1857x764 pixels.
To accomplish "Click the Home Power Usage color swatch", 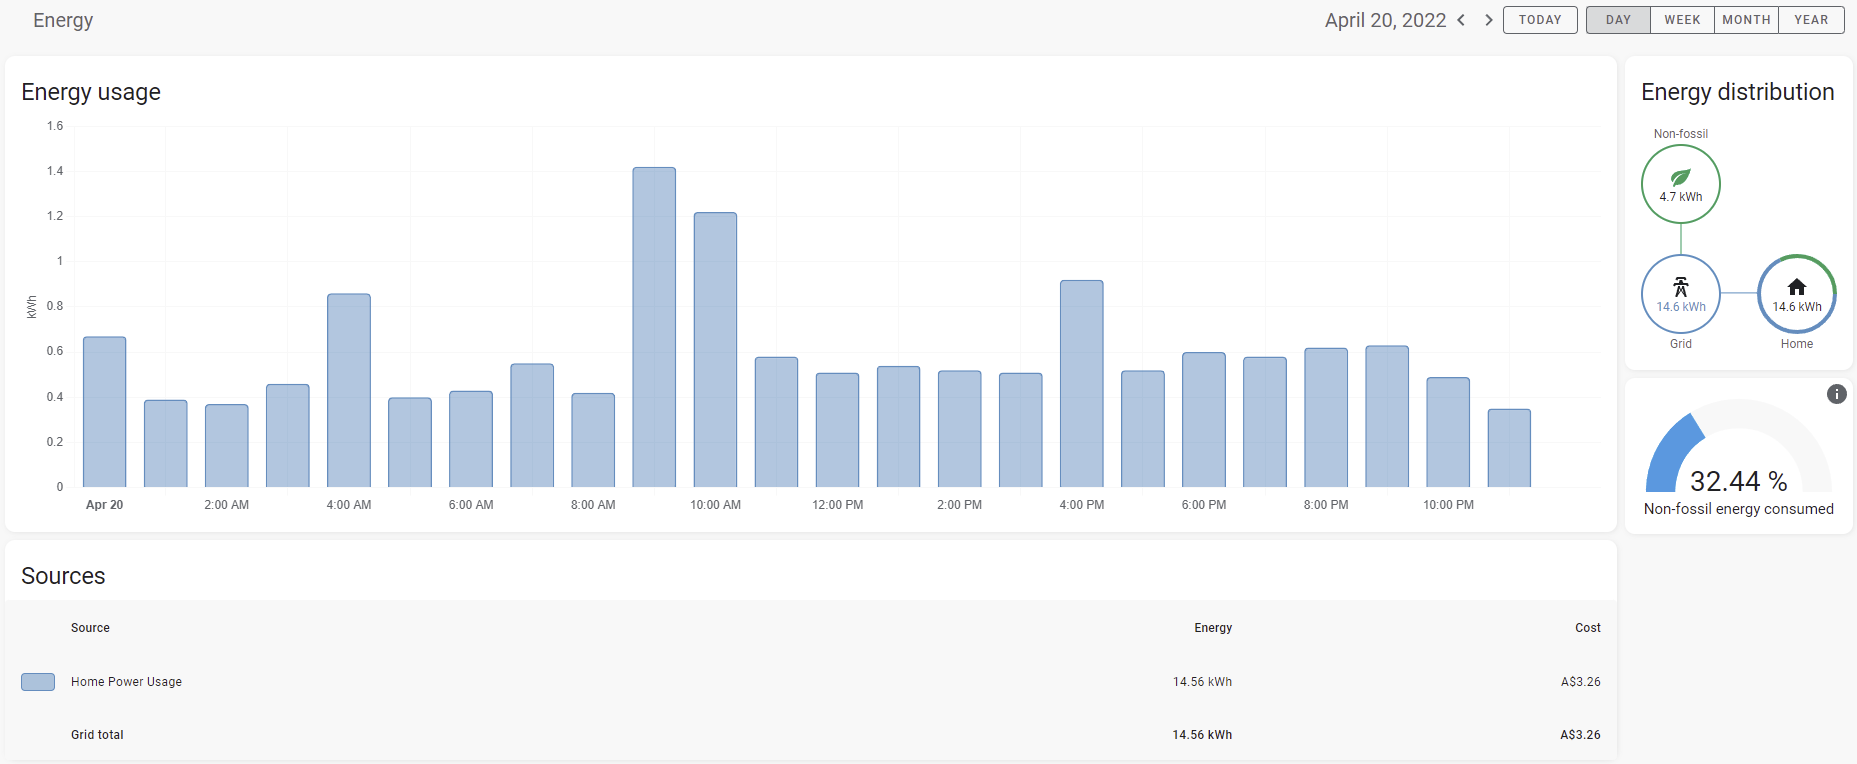I will 38,682.
